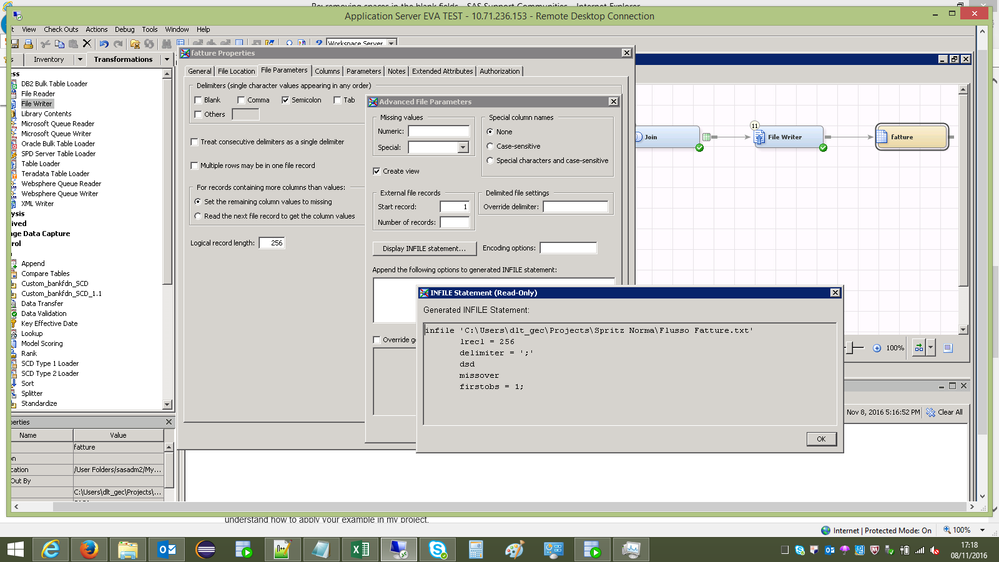
Task: Open Excel from the taskbar
Action: coord(360,549)
